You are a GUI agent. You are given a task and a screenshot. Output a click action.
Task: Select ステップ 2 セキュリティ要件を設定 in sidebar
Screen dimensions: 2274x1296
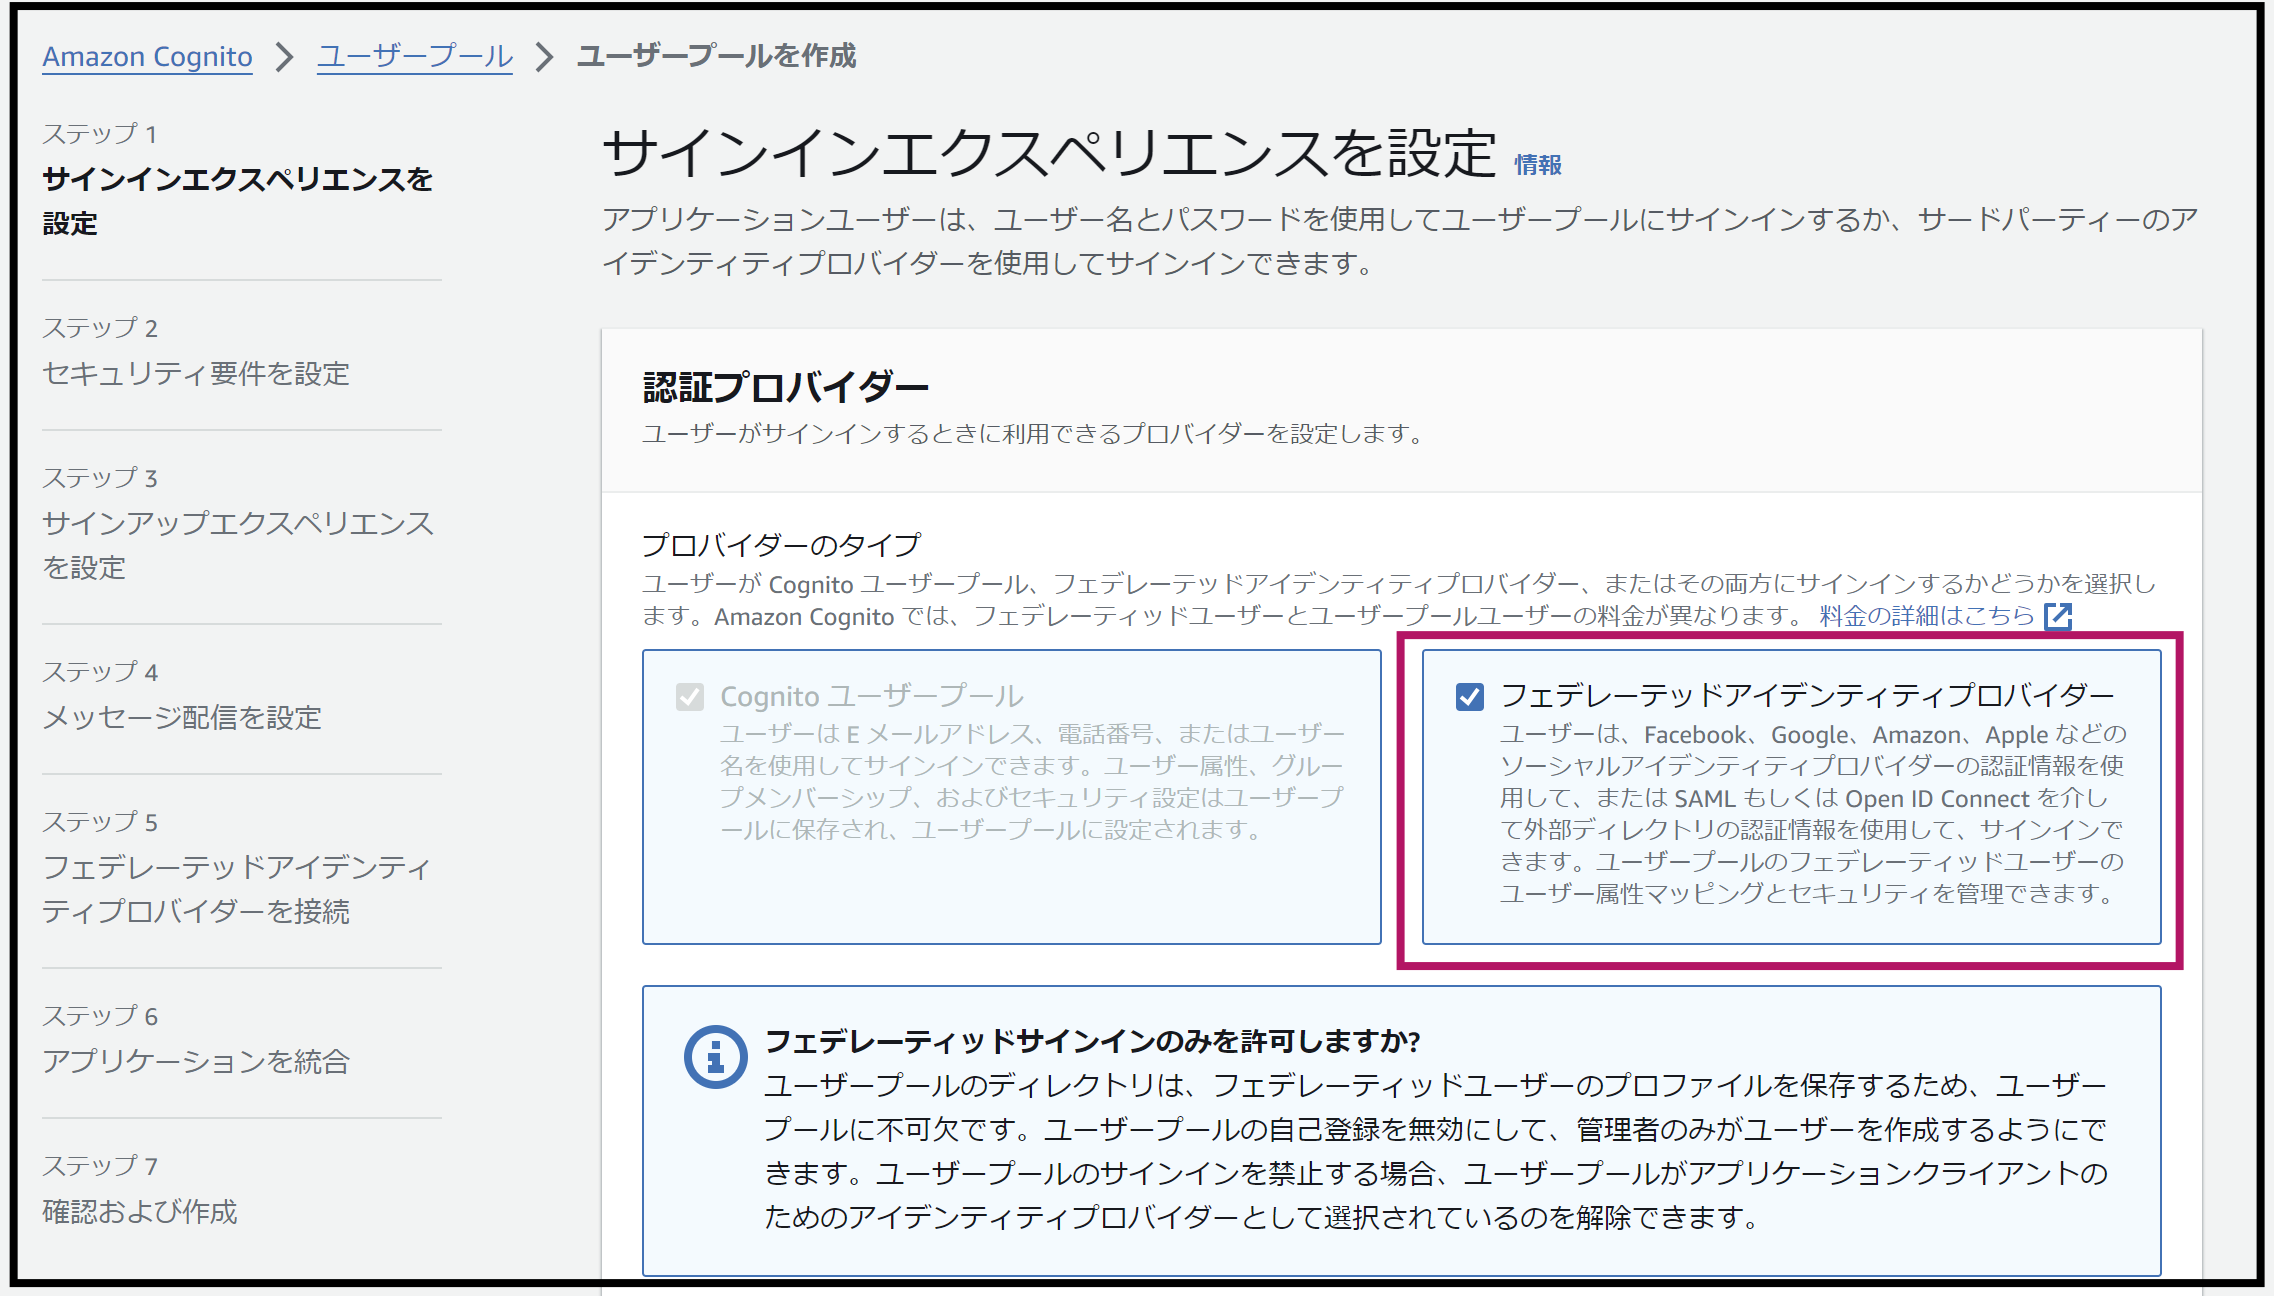(x=196, y=352)
